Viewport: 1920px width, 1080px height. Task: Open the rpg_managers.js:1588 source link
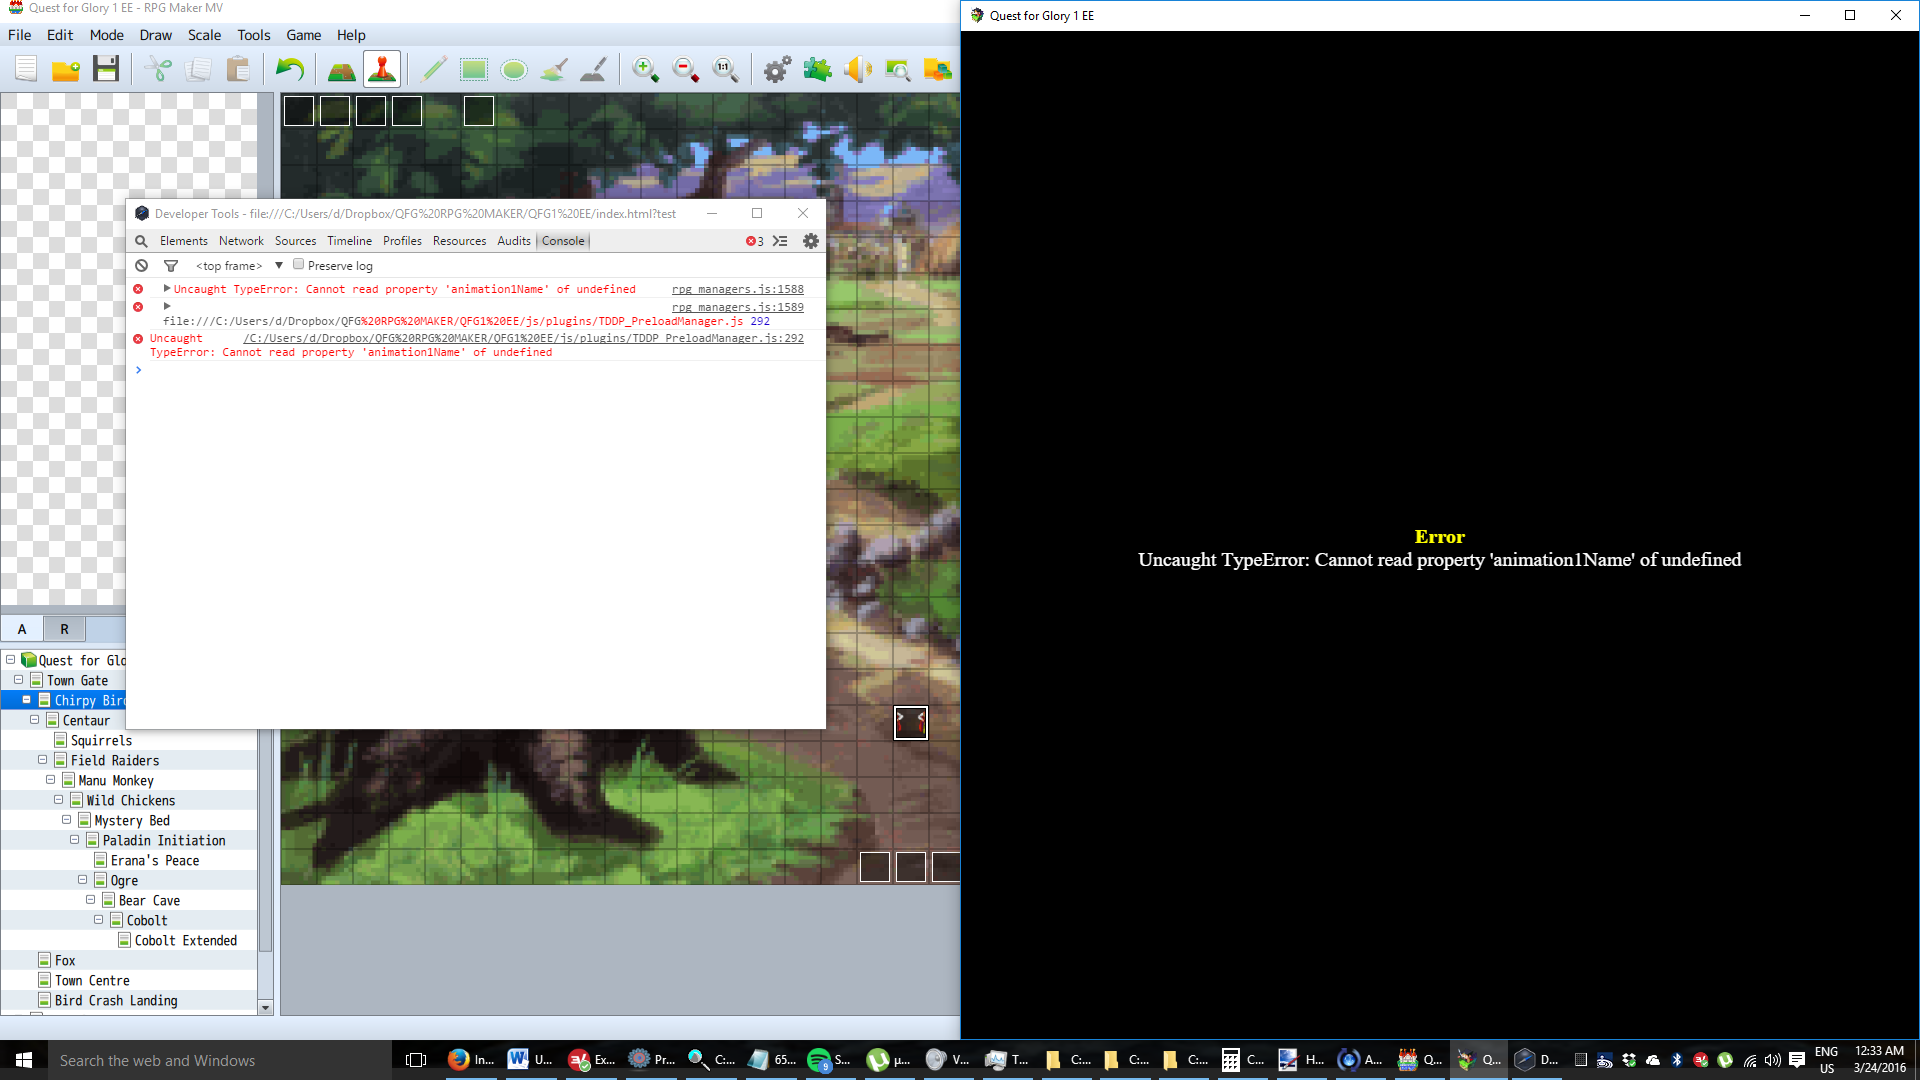(x=737, y=289)
